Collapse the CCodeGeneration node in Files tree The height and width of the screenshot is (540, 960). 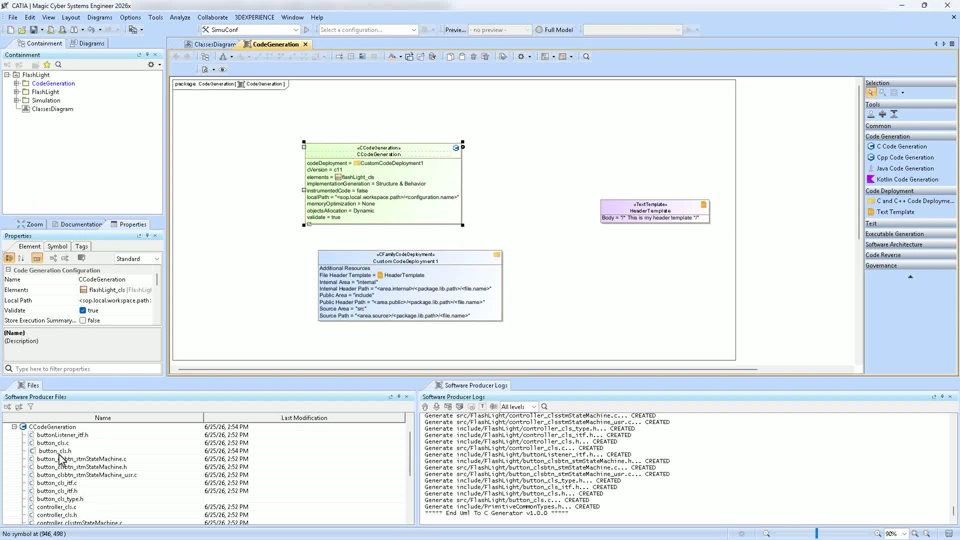pos(14,427)
